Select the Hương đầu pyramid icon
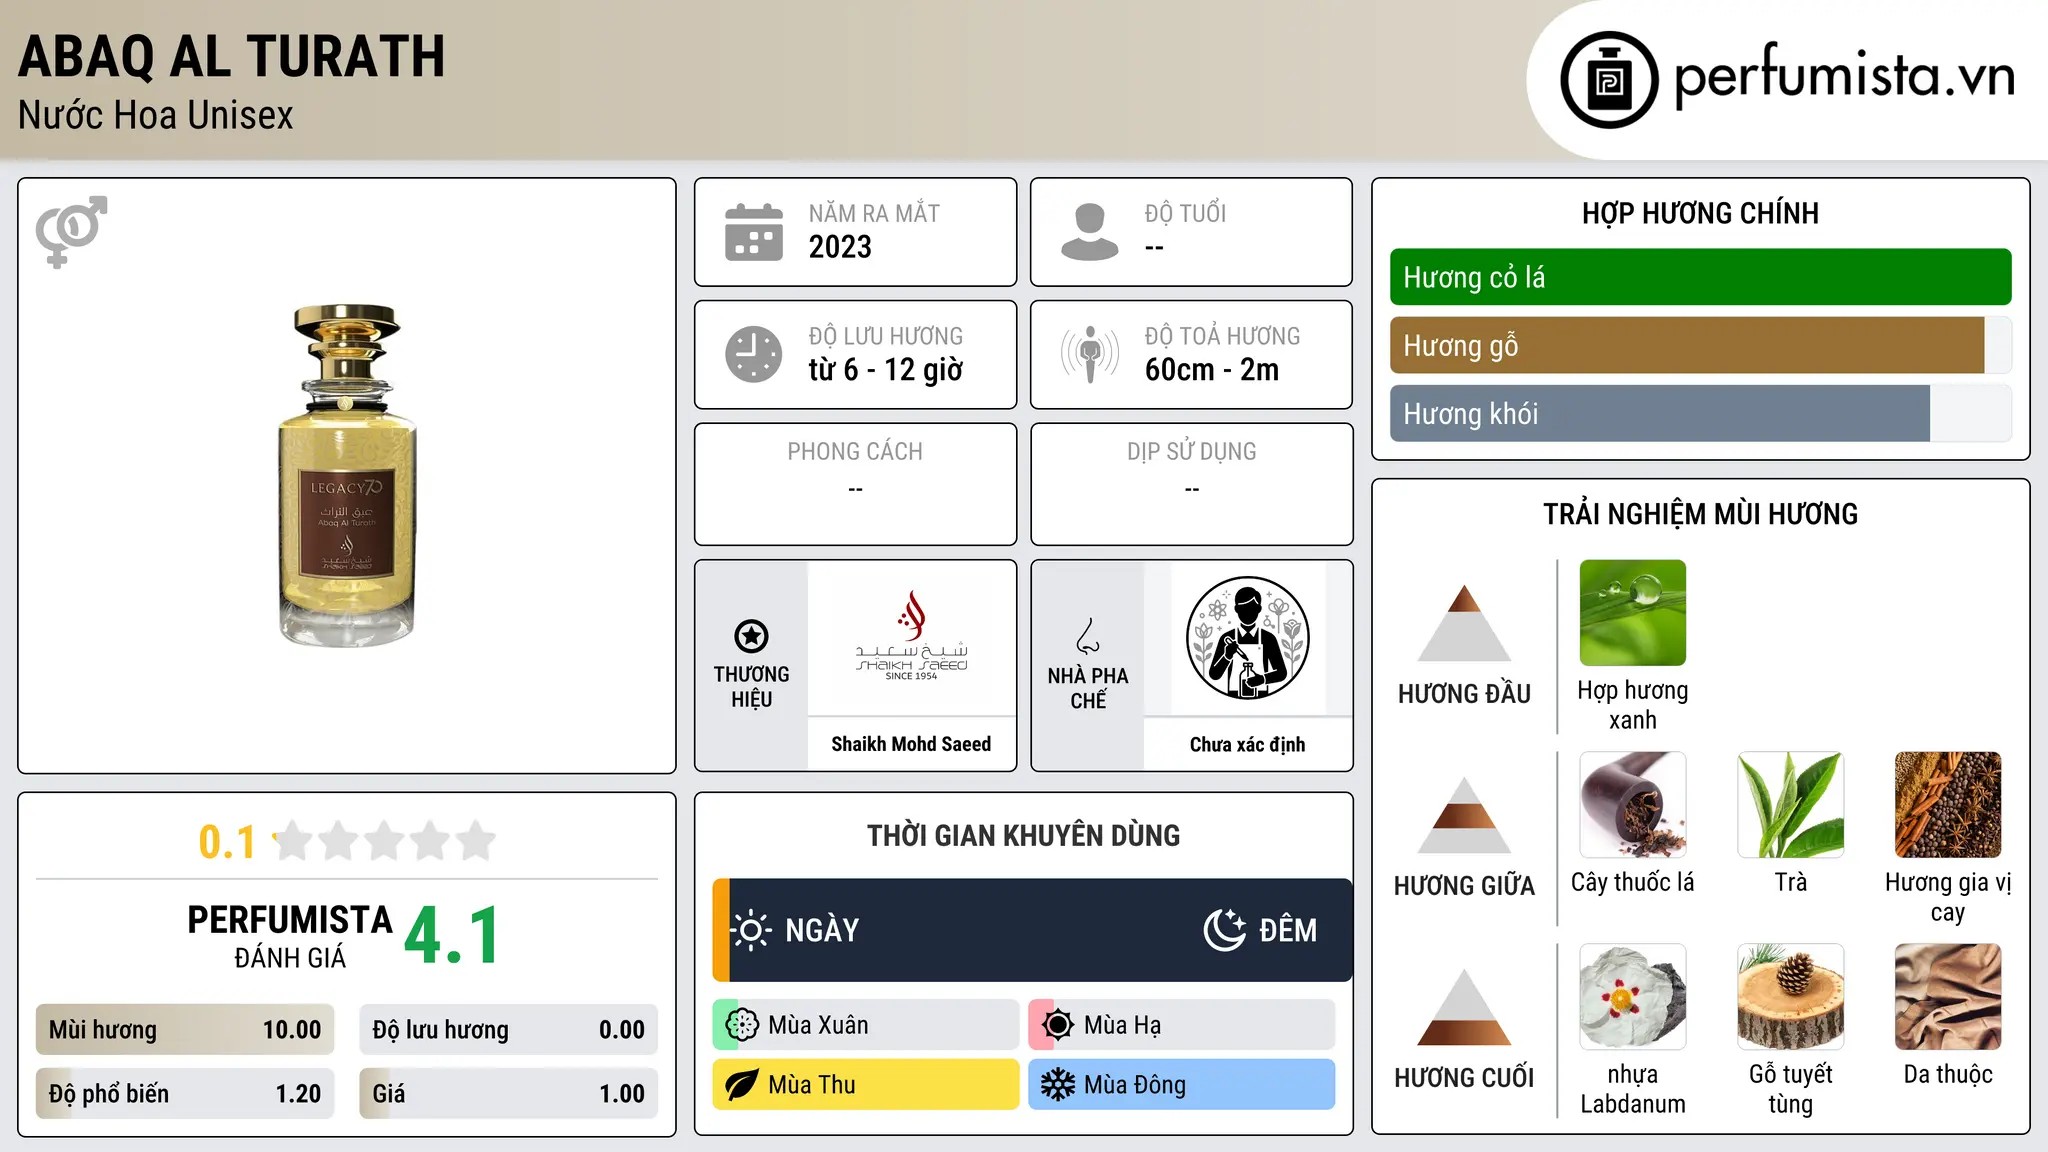Image resolution: width=2048 pixels, height=1152 pixels. [1464, 623]
